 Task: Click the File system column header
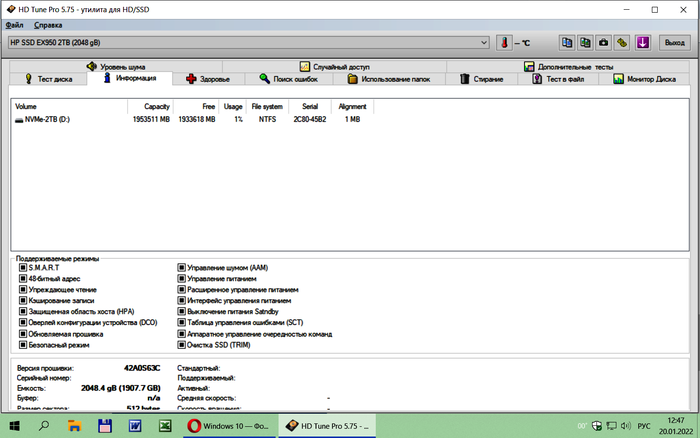coord(267,106)
